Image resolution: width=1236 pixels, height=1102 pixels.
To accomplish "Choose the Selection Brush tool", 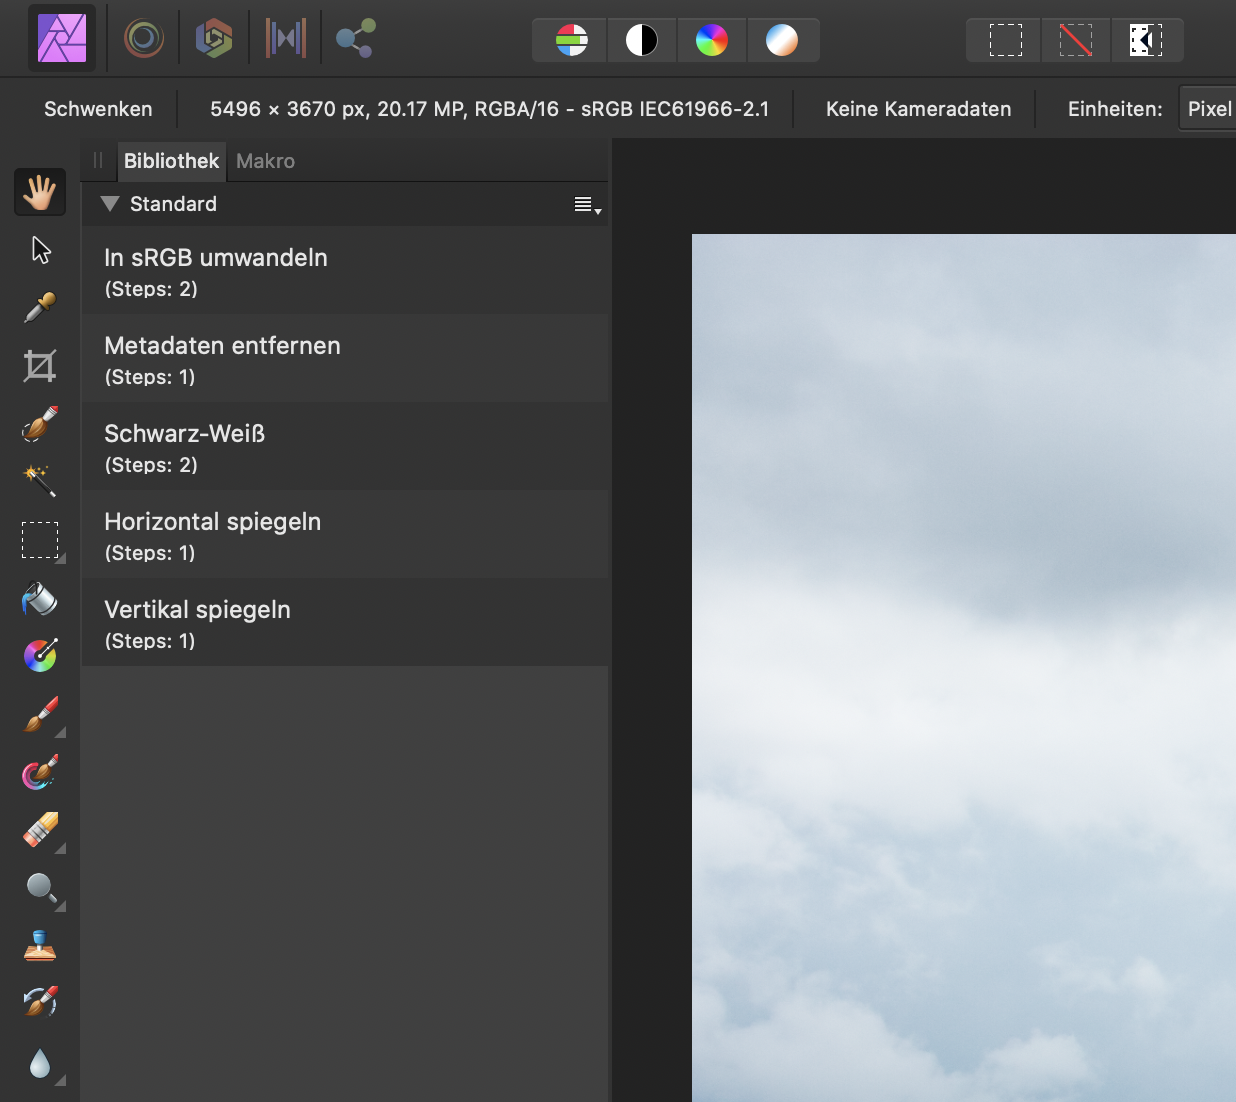I will coord(40,424).
